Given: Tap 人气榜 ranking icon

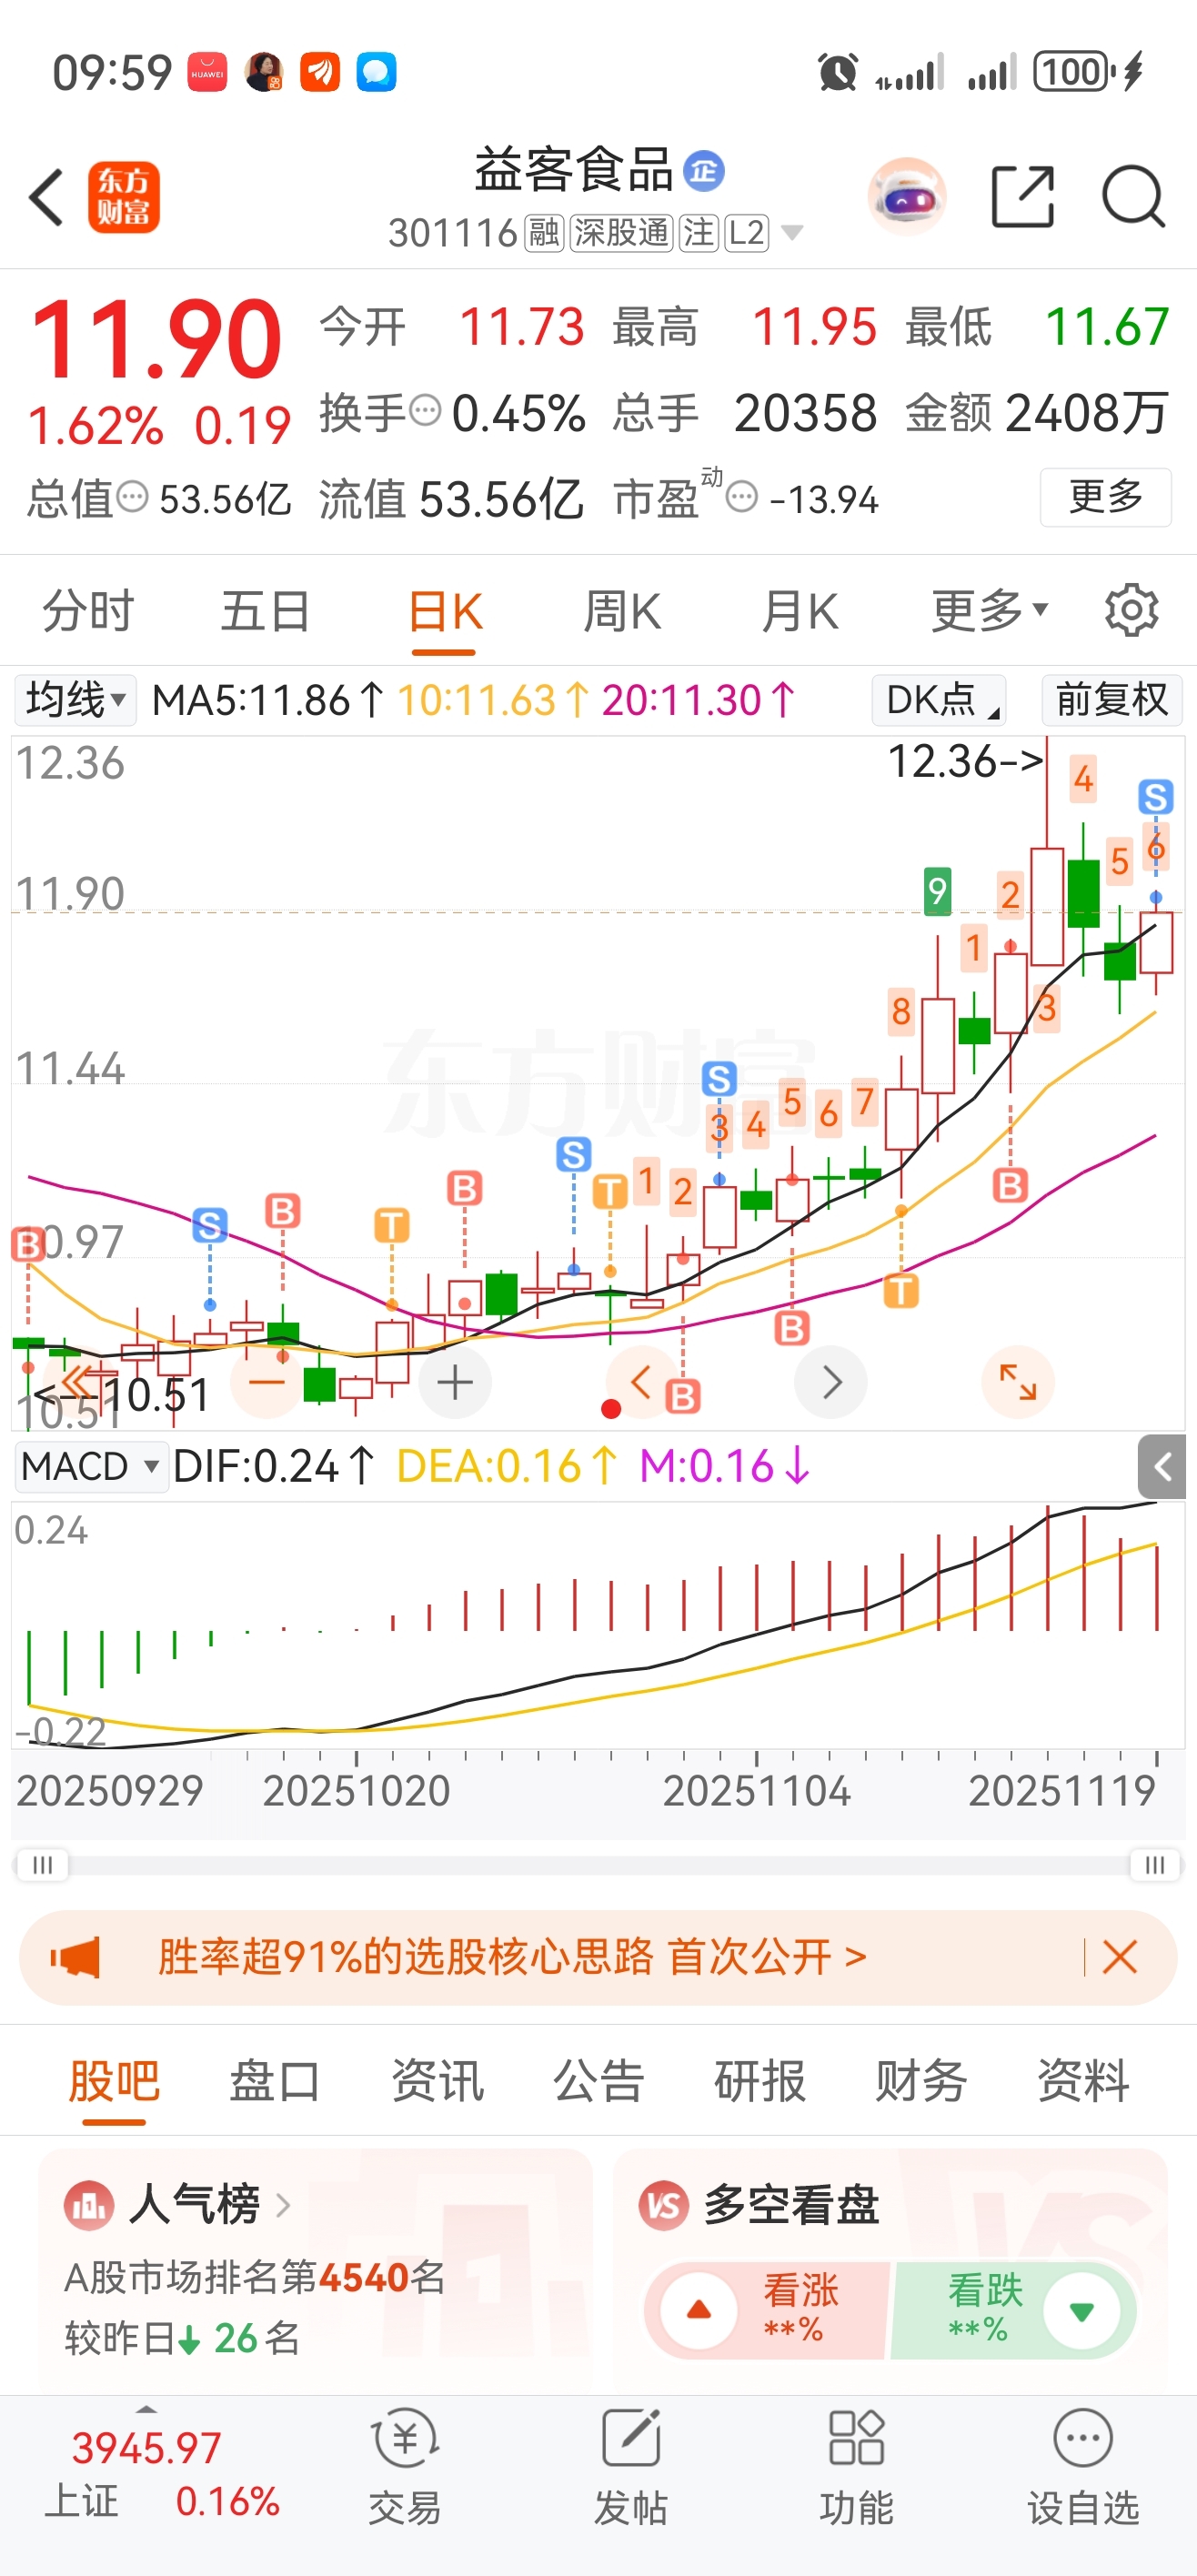Looking at the screenshot, I should tap(89, 2204).
